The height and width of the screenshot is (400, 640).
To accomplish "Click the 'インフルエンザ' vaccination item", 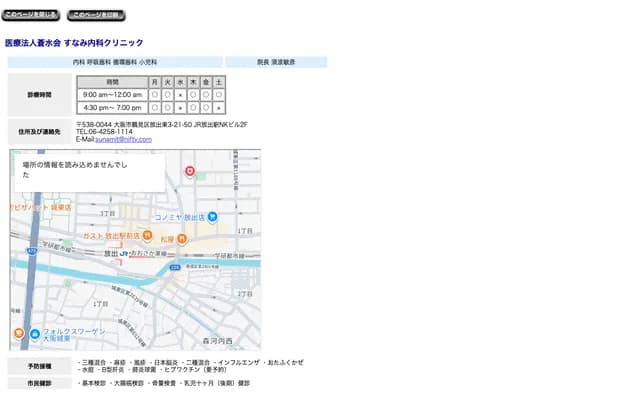I will pyautogui.click(x=239, y=362).
